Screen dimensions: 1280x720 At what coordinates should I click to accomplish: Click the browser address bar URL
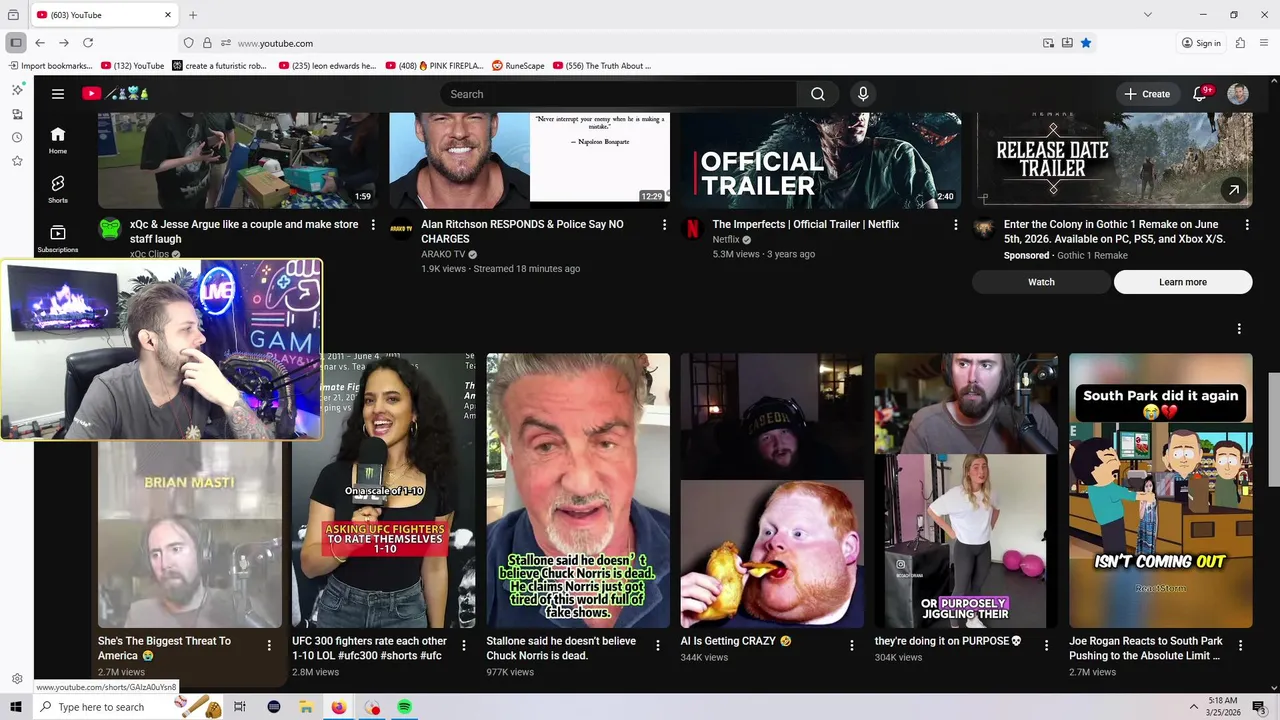click(x=275, y=43)
